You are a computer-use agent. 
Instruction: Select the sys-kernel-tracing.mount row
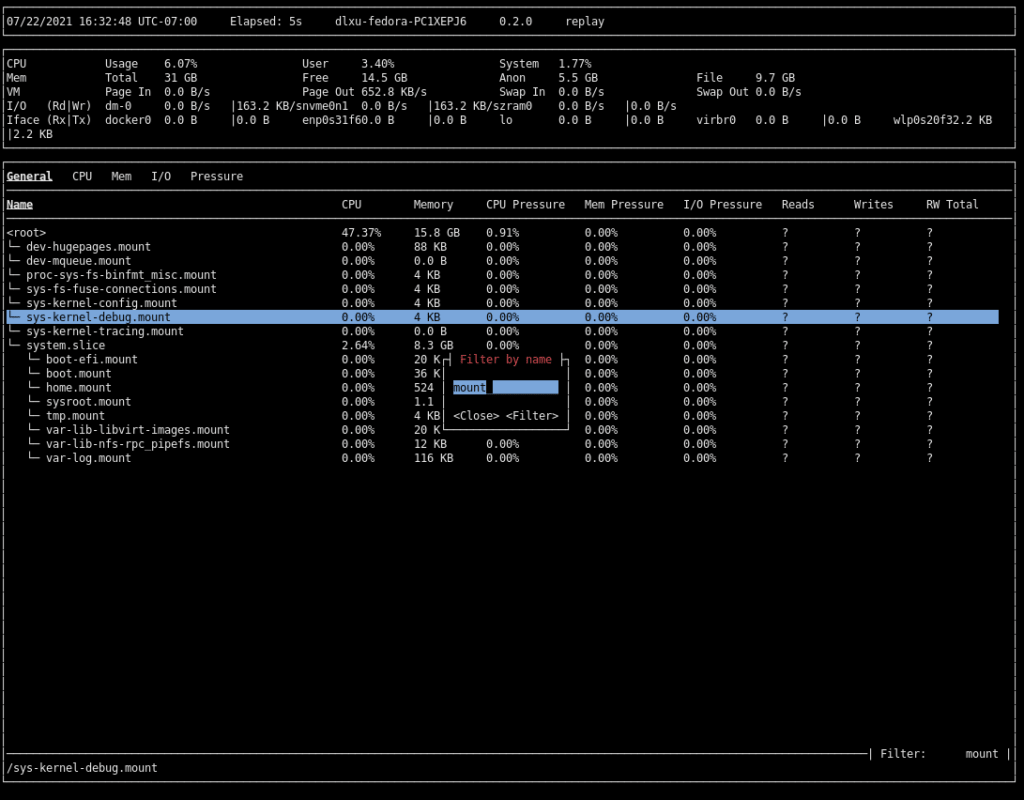(x=104, y=331)
